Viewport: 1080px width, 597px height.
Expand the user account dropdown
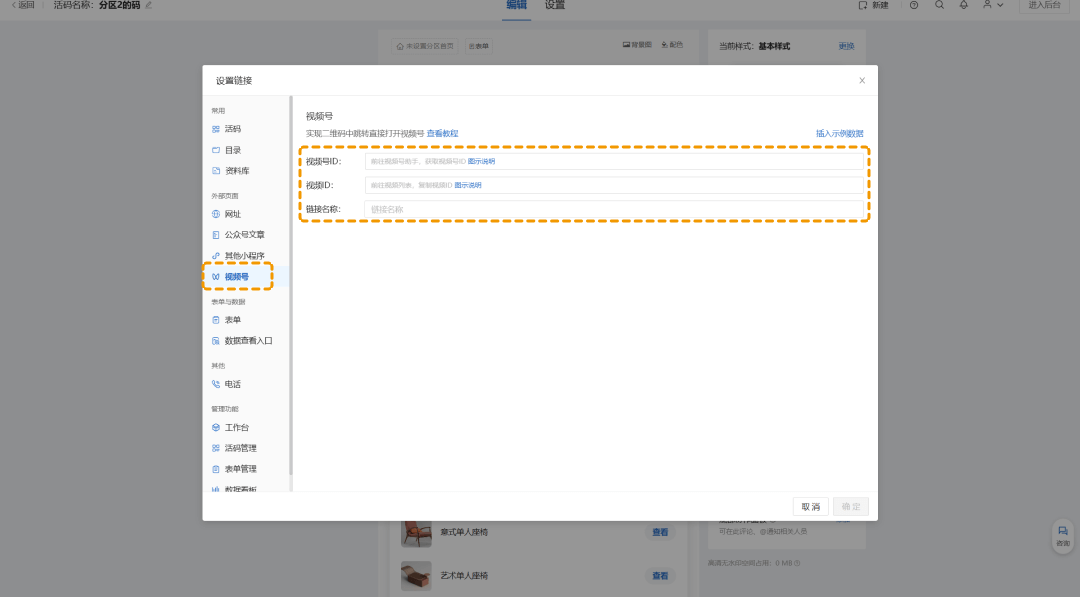[x=993, y=6]
